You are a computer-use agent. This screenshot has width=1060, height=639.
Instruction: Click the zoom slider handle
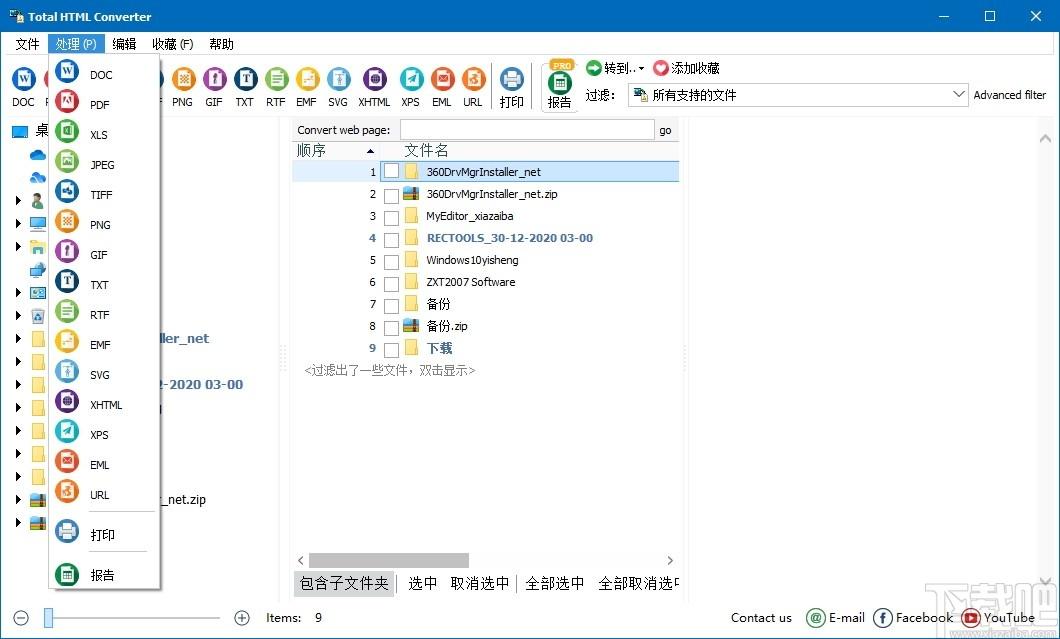[49, 617]
